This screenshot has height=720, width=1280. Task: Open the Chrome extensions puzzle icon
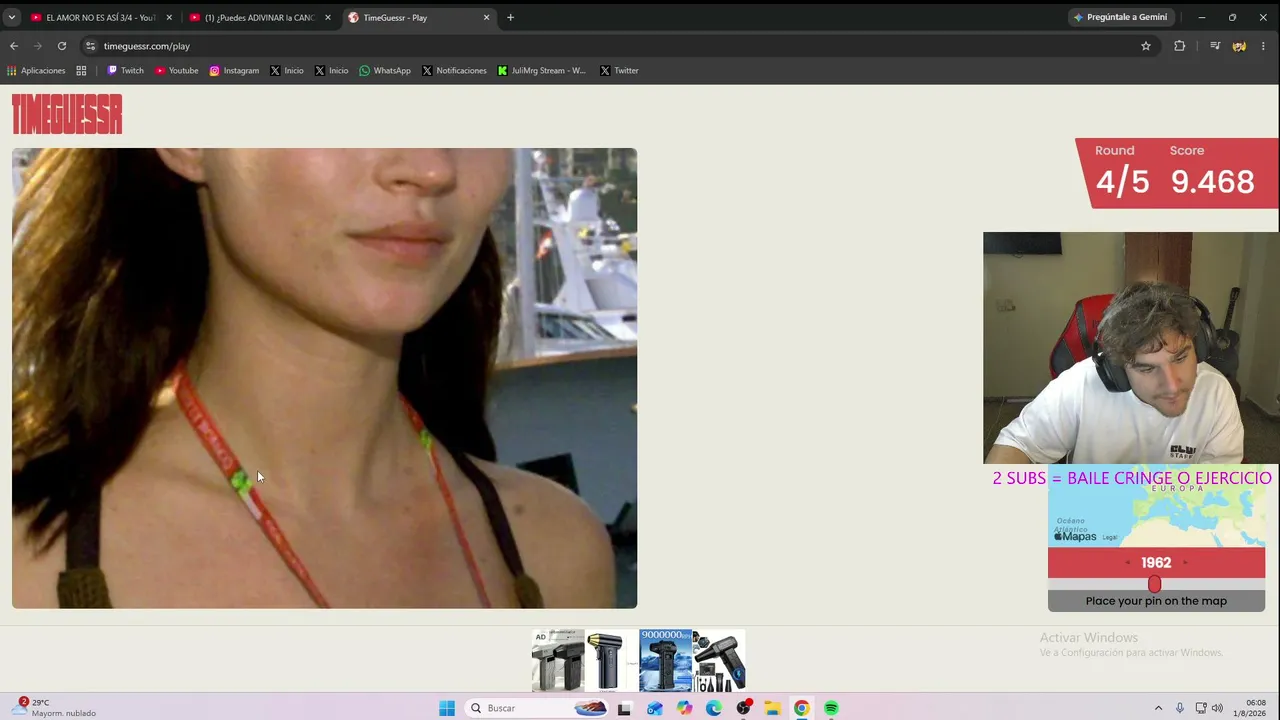(x=1180, y=46)
